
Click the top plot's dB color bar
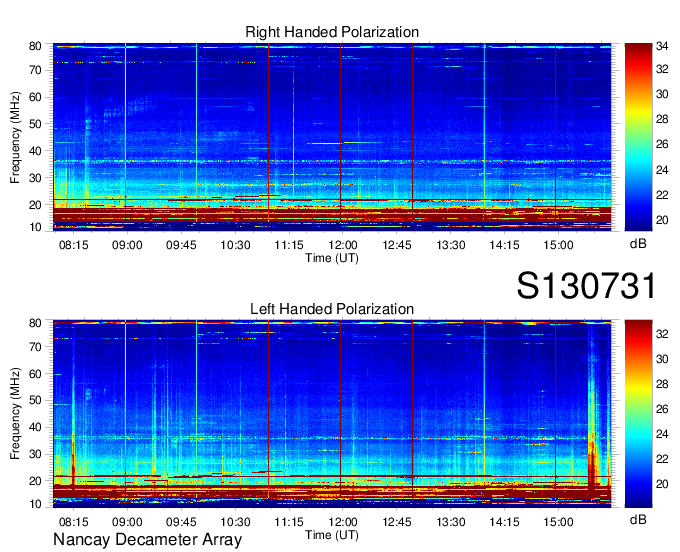(638, 137)
